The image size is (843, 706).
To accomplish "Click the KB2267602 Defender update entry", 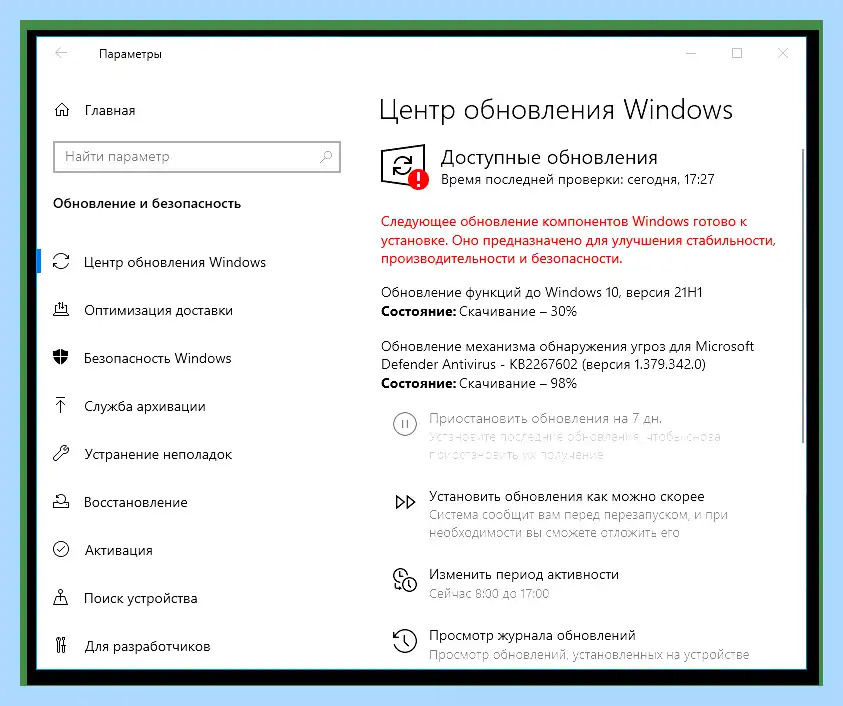I will coord(567,355).
